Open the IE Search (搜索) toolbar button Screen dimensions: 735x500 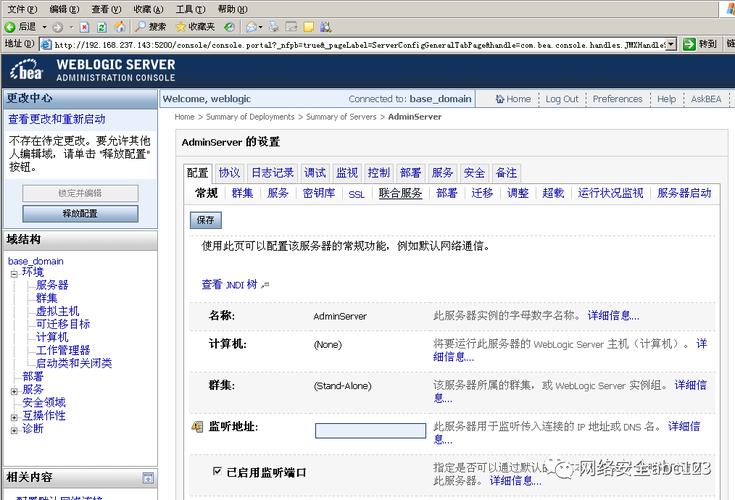[x=150, y=27]
